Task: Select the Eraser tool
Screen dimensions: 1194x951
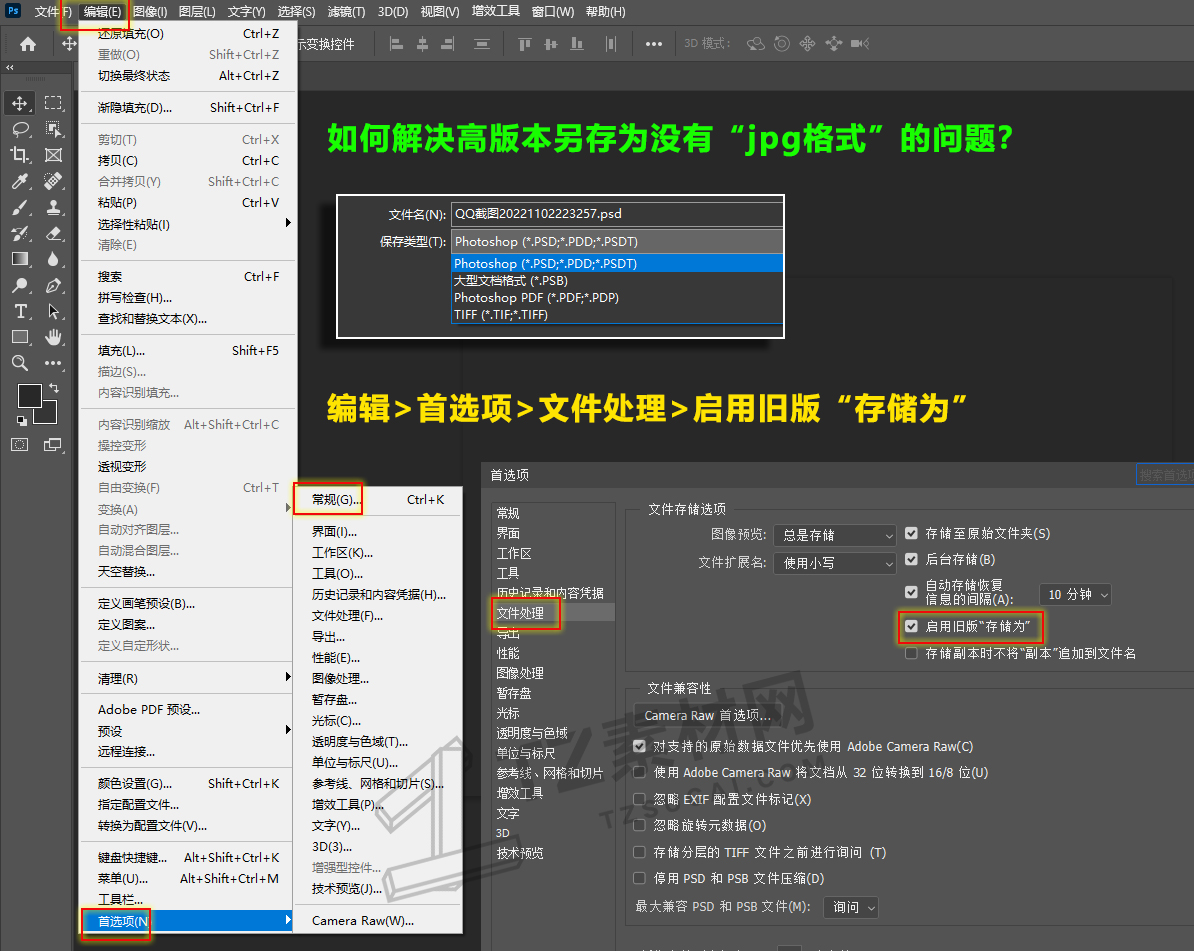Action: point(53,233)
